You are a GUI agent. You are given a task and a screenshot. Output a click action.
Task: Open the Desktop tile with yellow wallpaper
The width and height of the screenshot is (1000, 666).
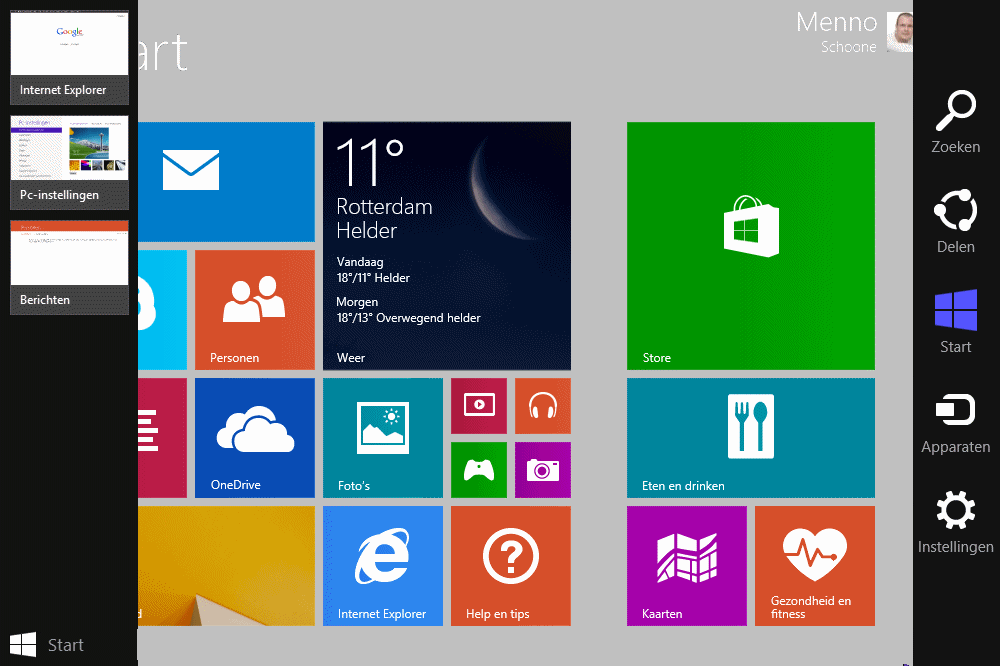226,566
